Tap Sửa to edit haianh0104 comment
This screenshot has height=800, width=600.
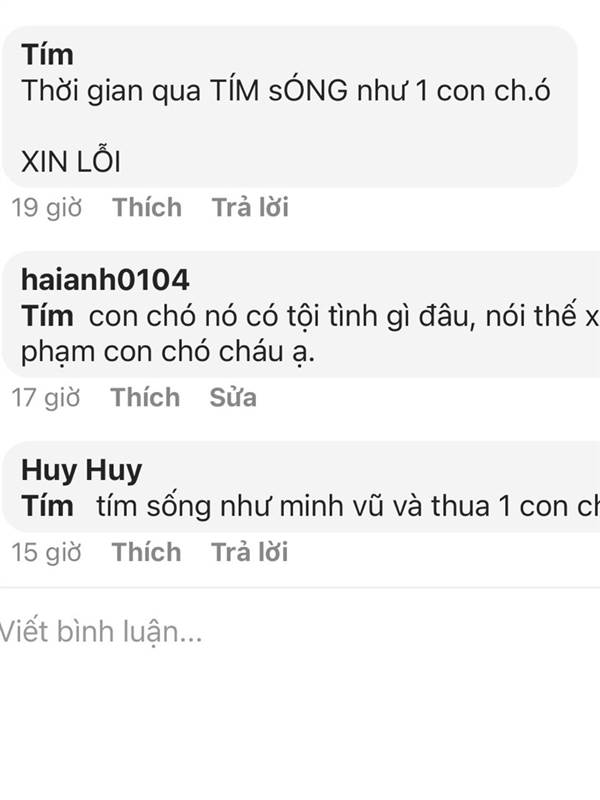pyautogui.click(x=233, y=397)
